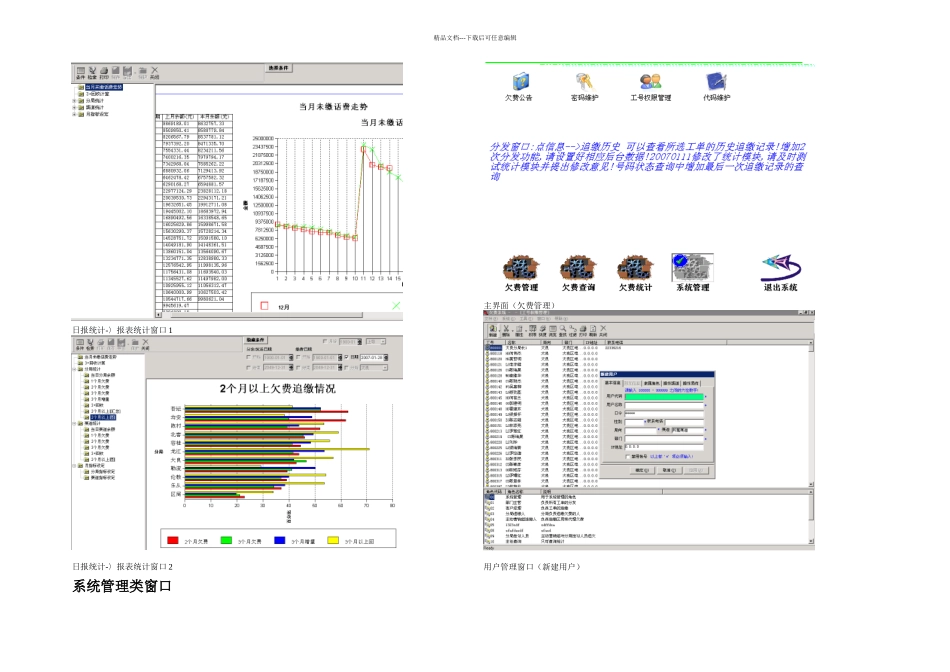
Task: Click 查找 magnifier icon in user management toolbar
Action: tap(563, 330)
